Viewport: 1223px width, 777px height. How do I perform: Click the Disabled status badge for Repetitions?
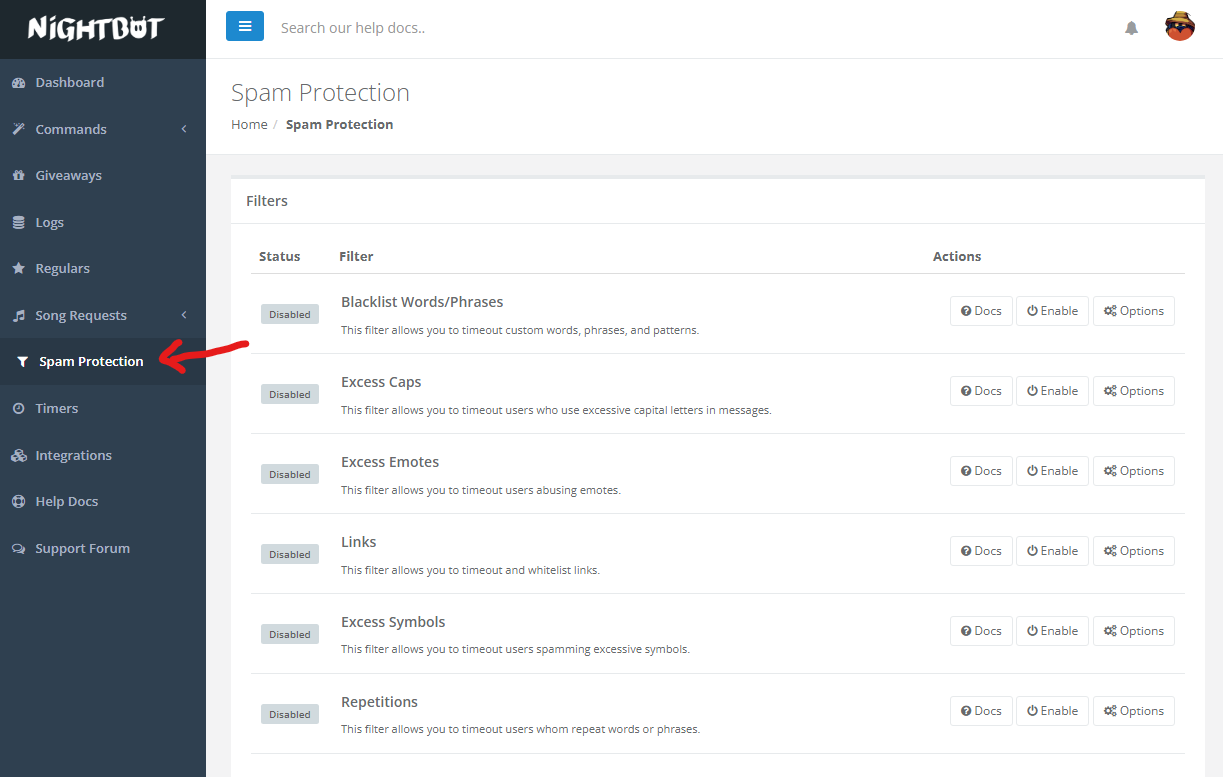[x=290, y=715]
